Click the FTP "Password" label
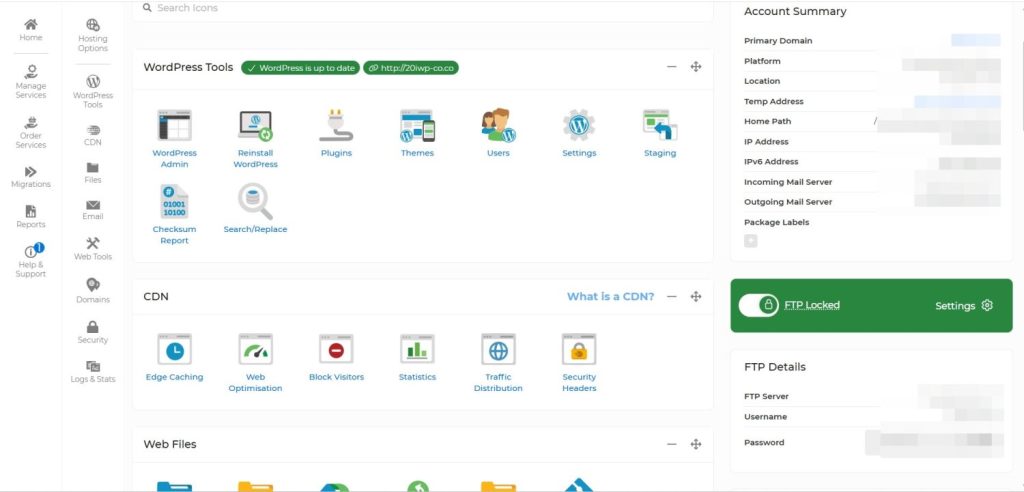This screenshot has width=1024, height=492. pos(764,442)
